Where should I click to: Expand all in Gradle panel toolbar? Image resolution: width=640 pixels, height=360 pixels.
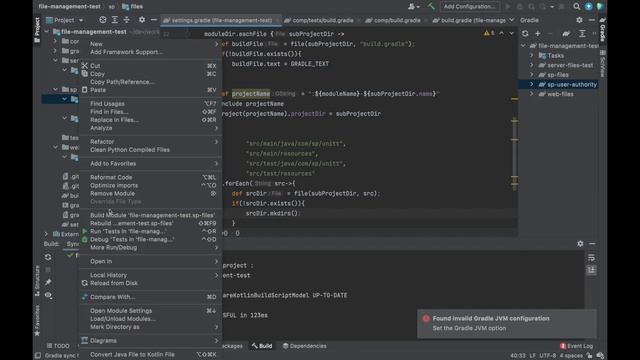coord(582,33)
